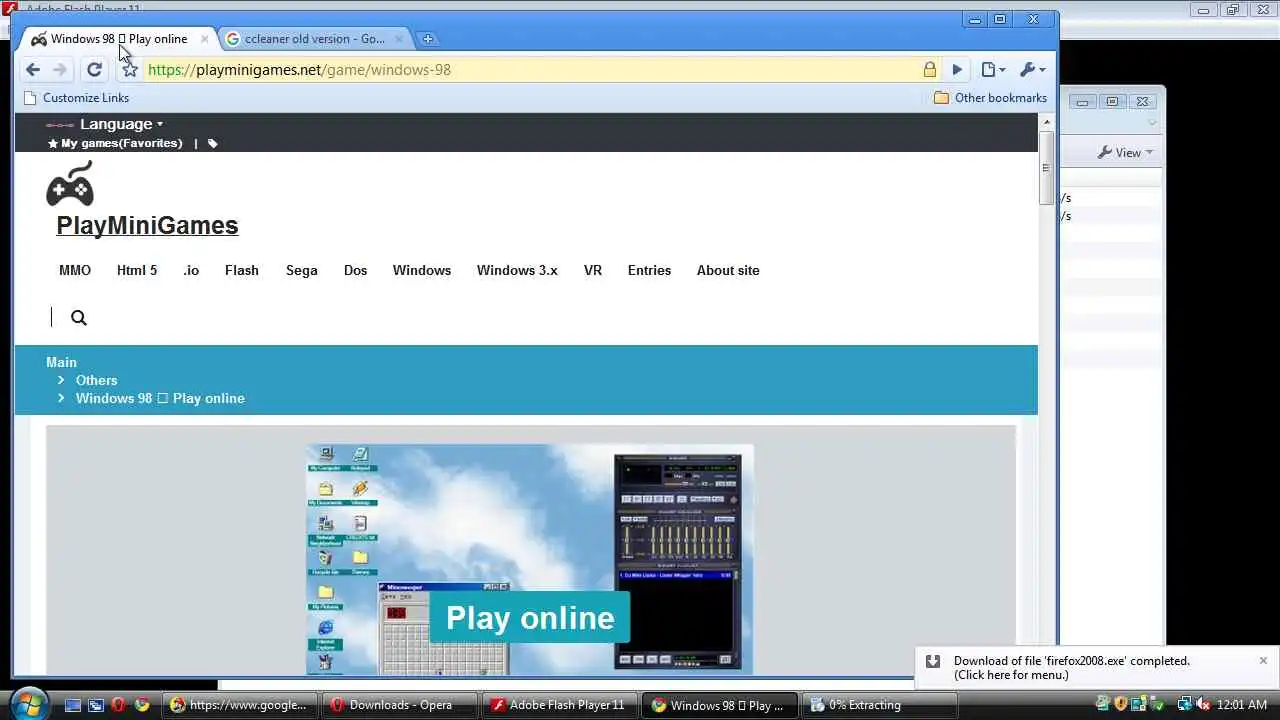
Task: Launch Chrome from Quick Launch
Action: pyautogui.click(x=142, y=705)
